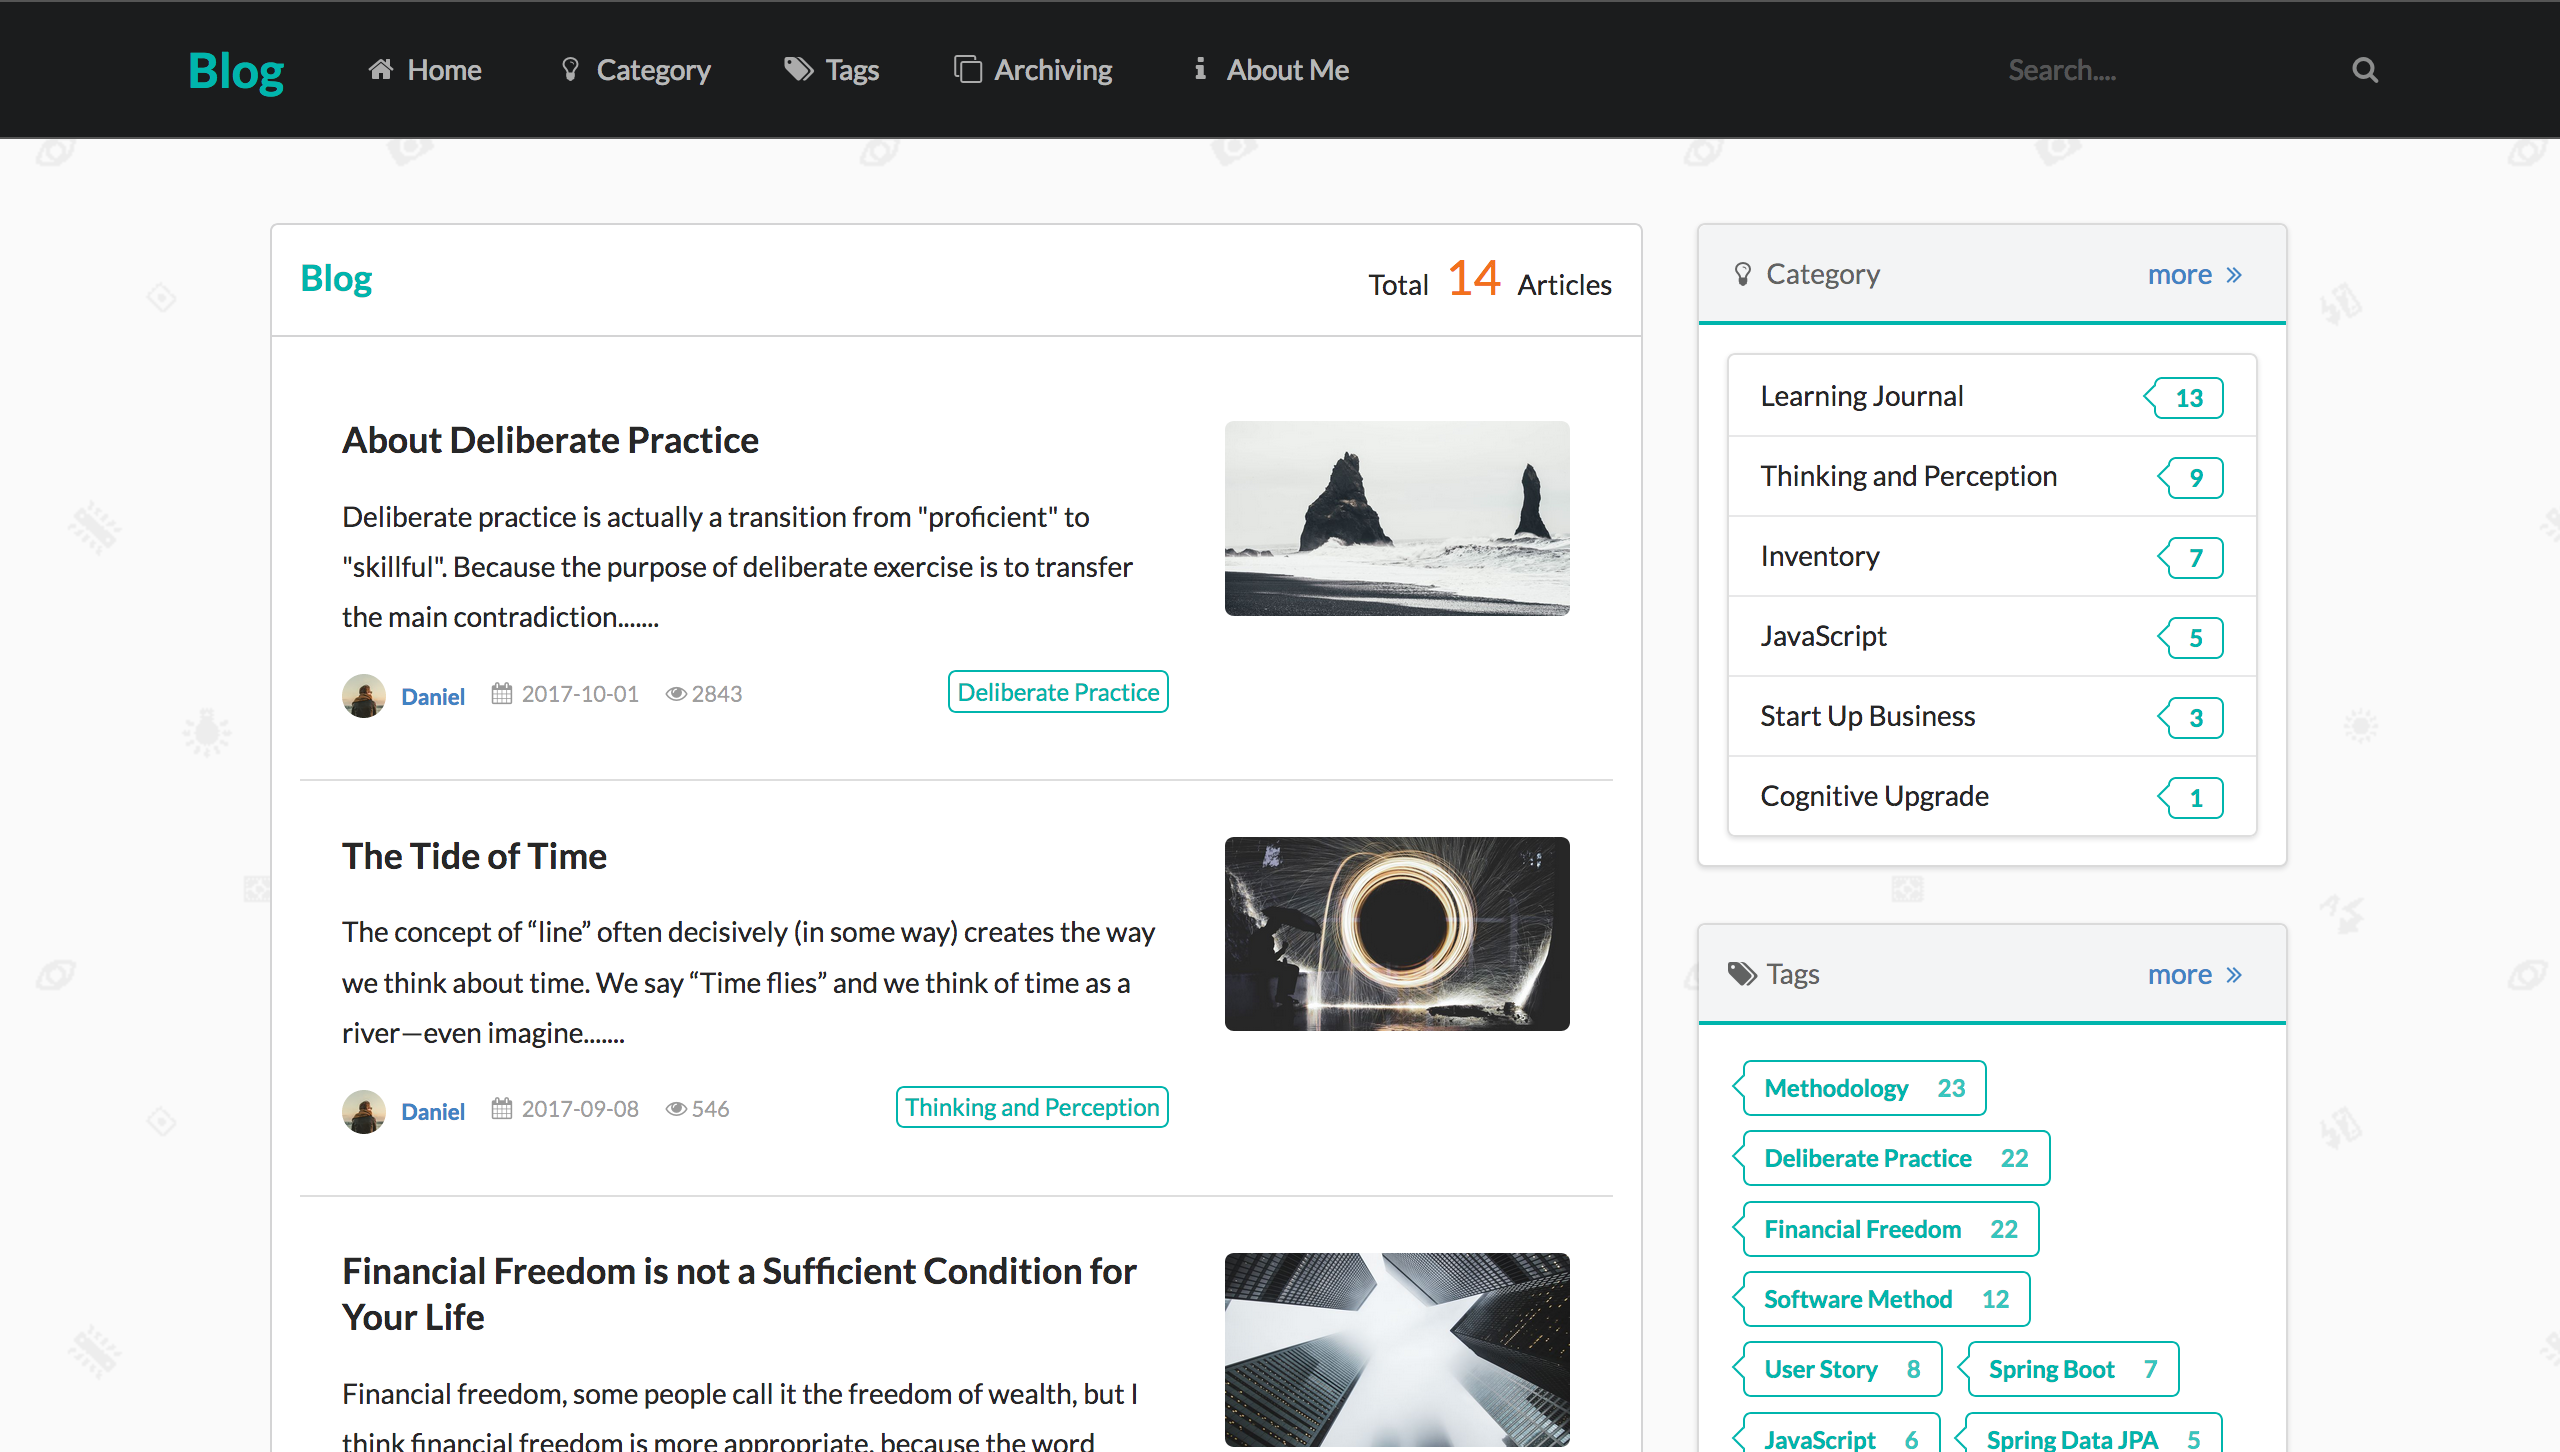
Task: Focus the Search input field
Action: (2165, 70)
